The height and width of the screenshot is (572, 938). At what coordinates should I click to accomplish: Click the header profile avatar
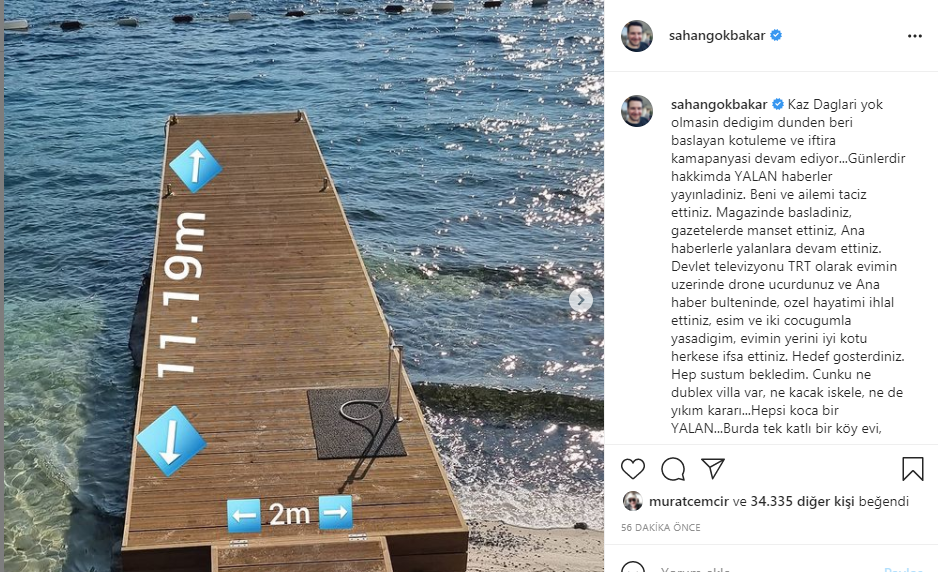[636, 36]
